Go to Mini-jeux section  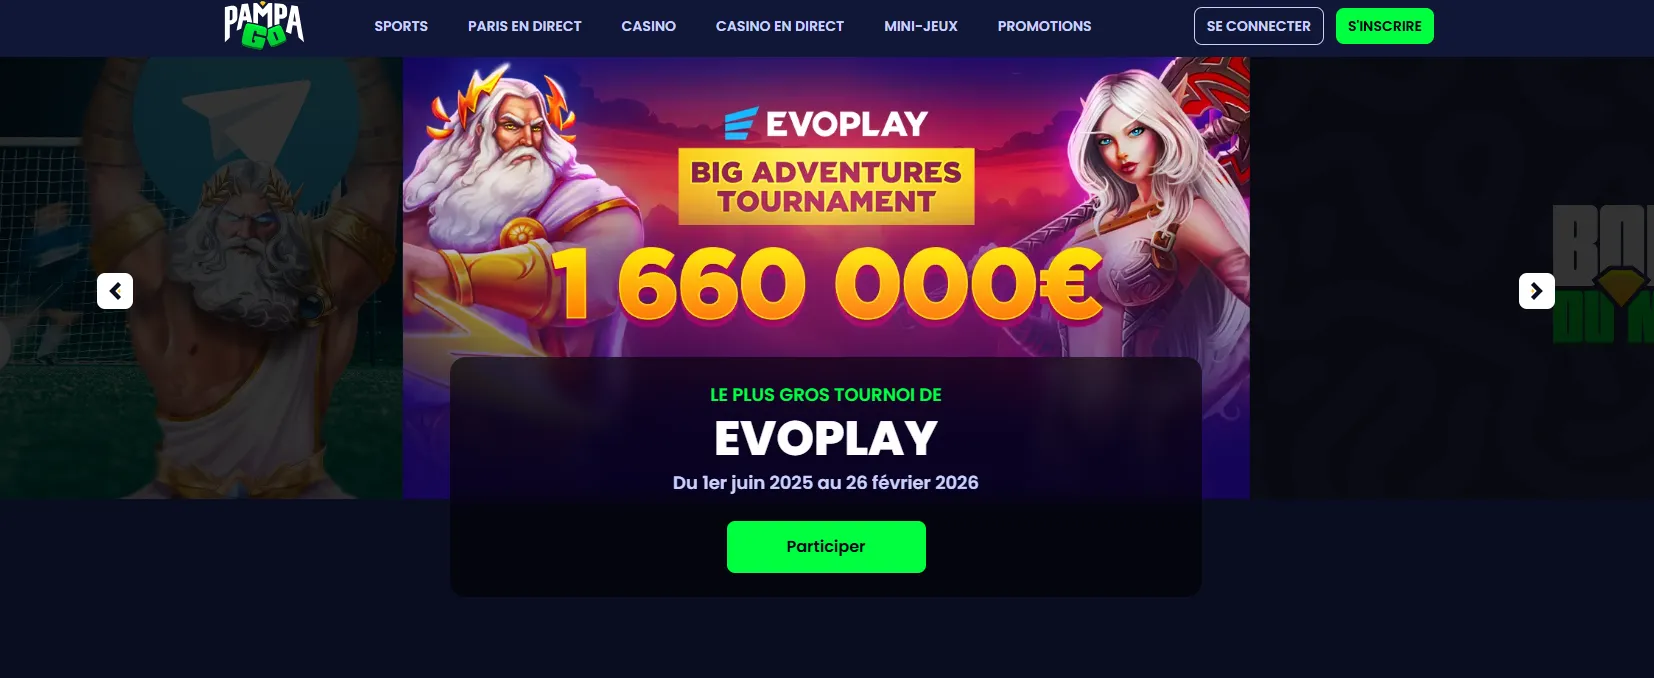(921, 26)
